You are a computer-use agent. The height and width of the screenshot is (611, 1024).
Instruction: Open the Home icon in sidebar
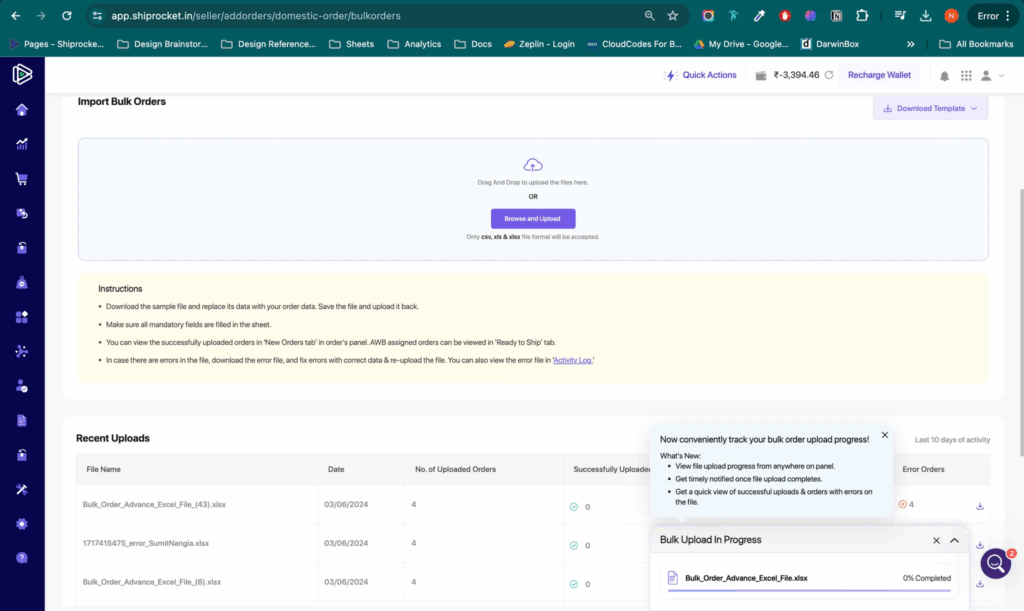[22, 110]
